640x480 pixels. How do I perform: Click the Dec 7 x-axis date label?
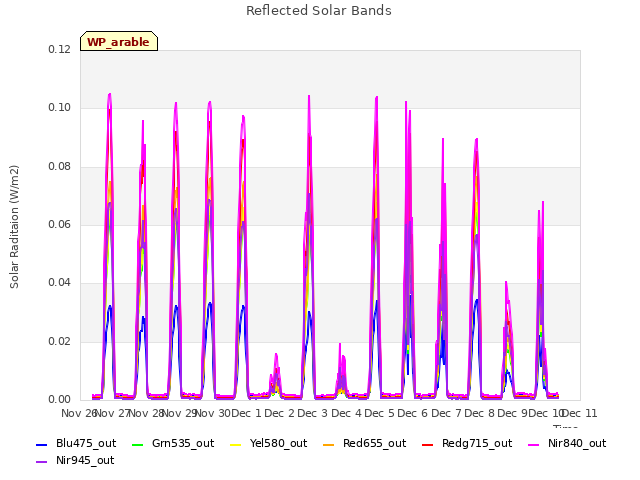(x=447, y=413)
